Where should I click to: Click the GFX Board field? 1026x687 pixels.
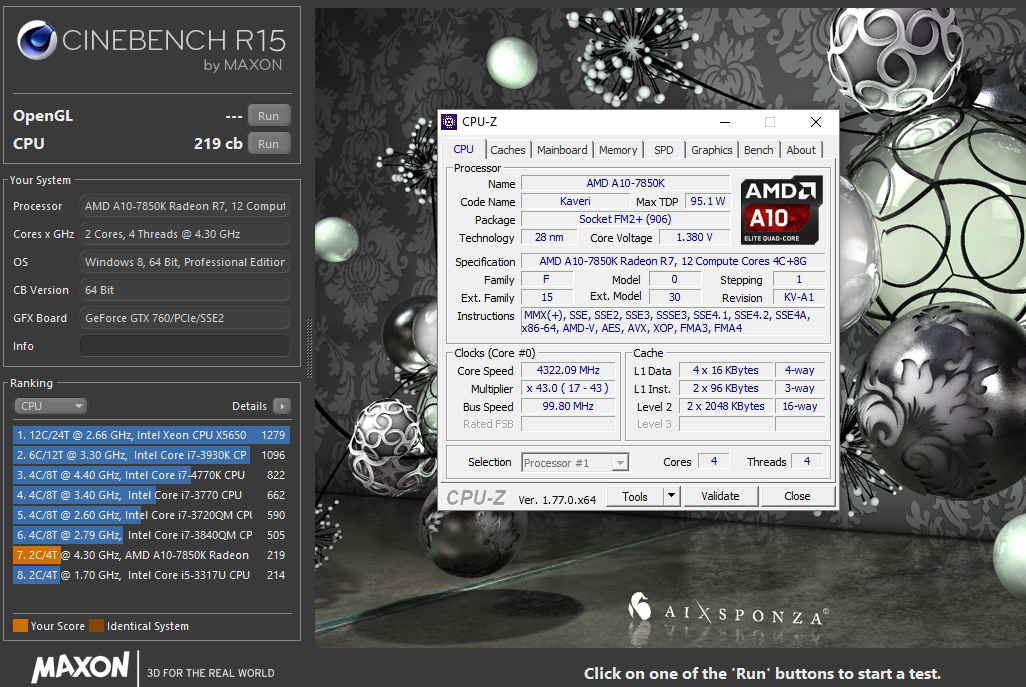185,318
